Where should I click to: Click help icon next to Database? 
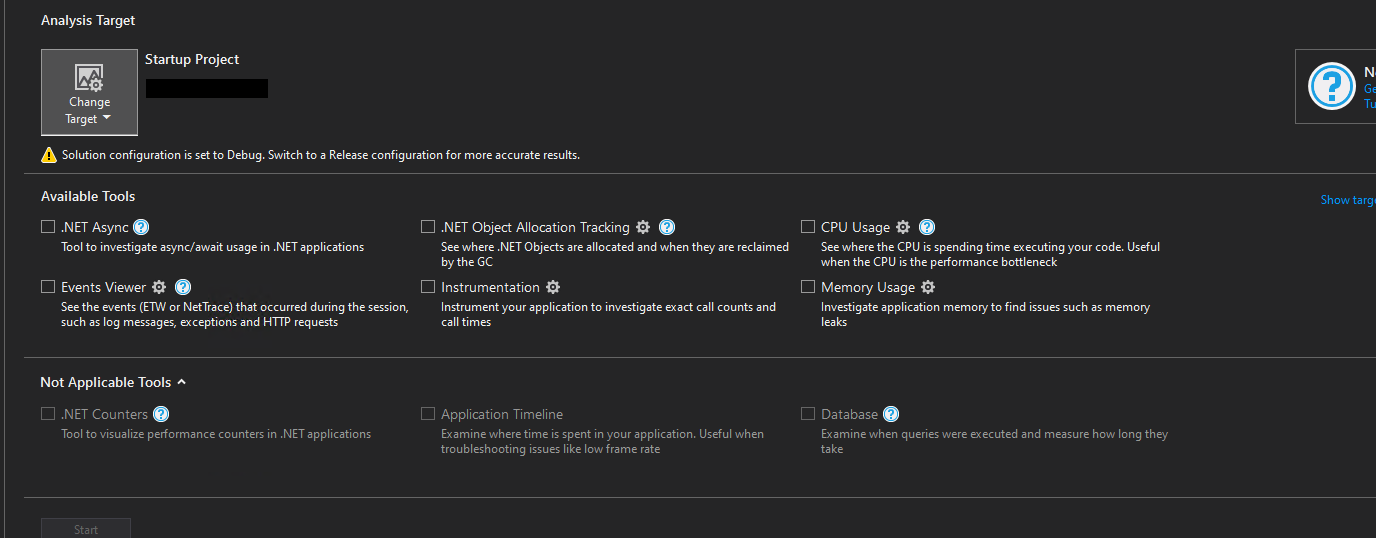tap(891, 414)
